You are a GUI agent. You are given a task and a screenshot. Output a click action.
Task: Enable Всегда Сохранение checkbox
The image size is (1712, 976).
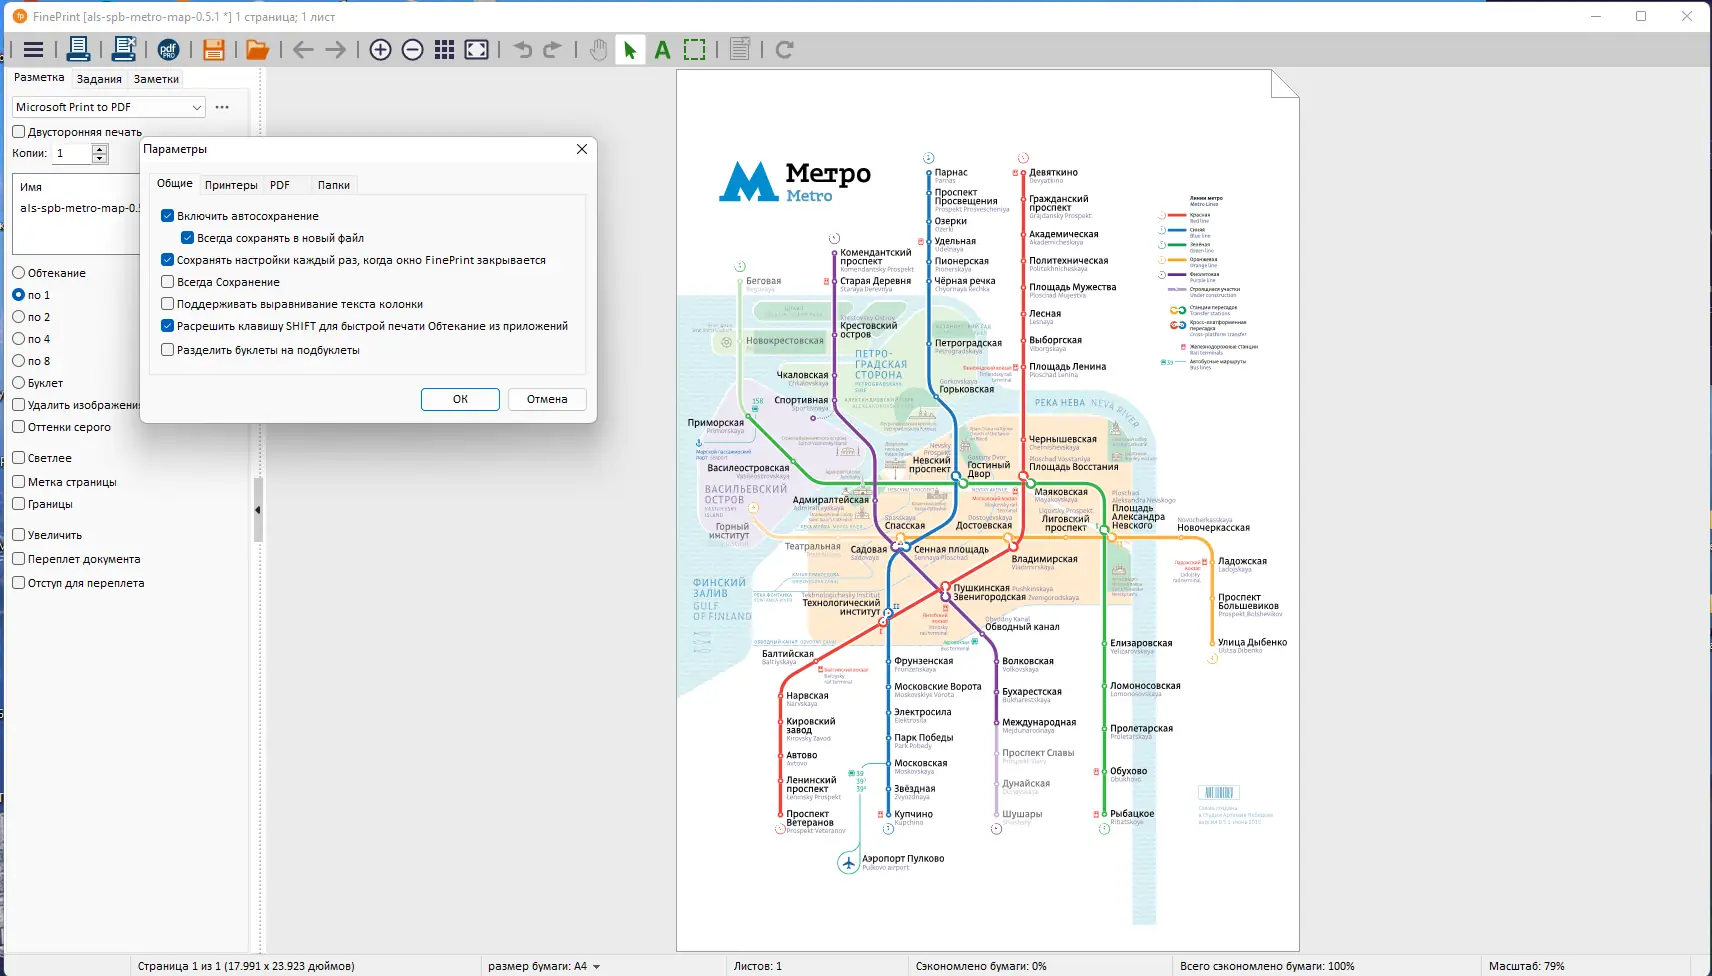tap(168, 282)
